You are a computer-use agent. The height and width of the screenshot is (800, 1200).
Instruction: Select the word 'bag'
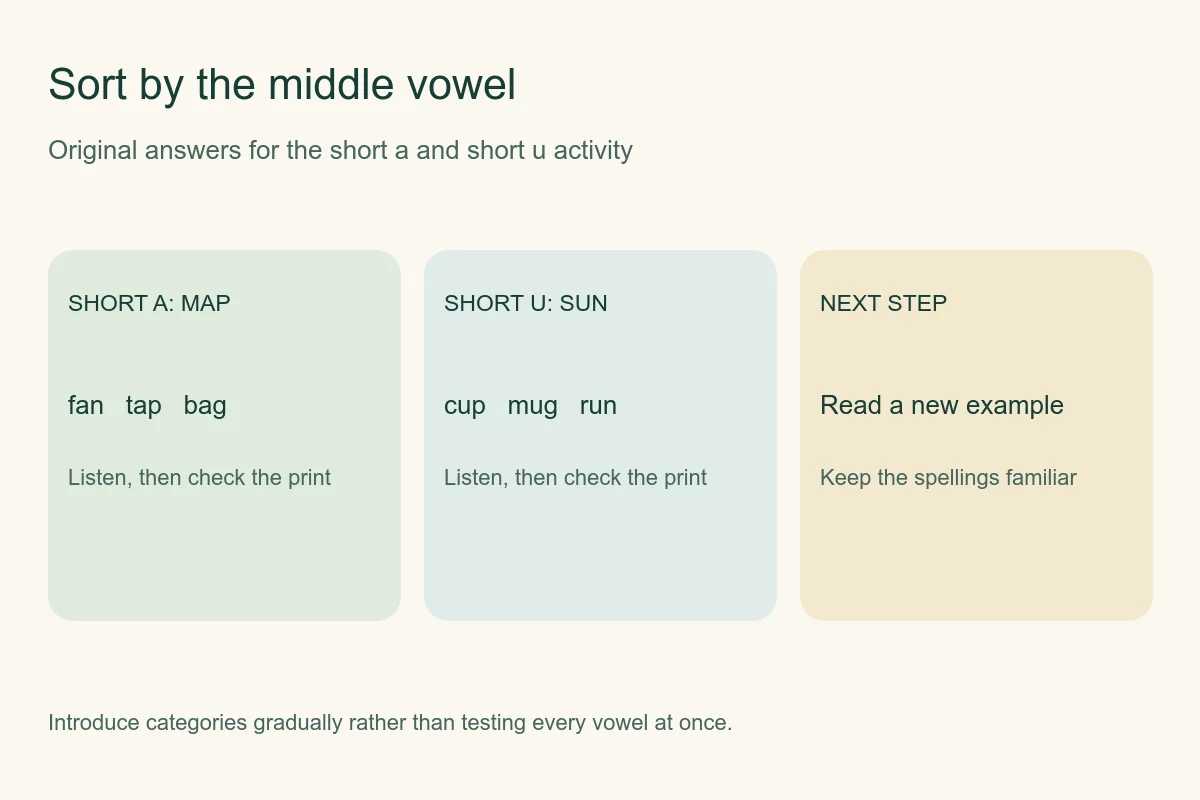205,406
